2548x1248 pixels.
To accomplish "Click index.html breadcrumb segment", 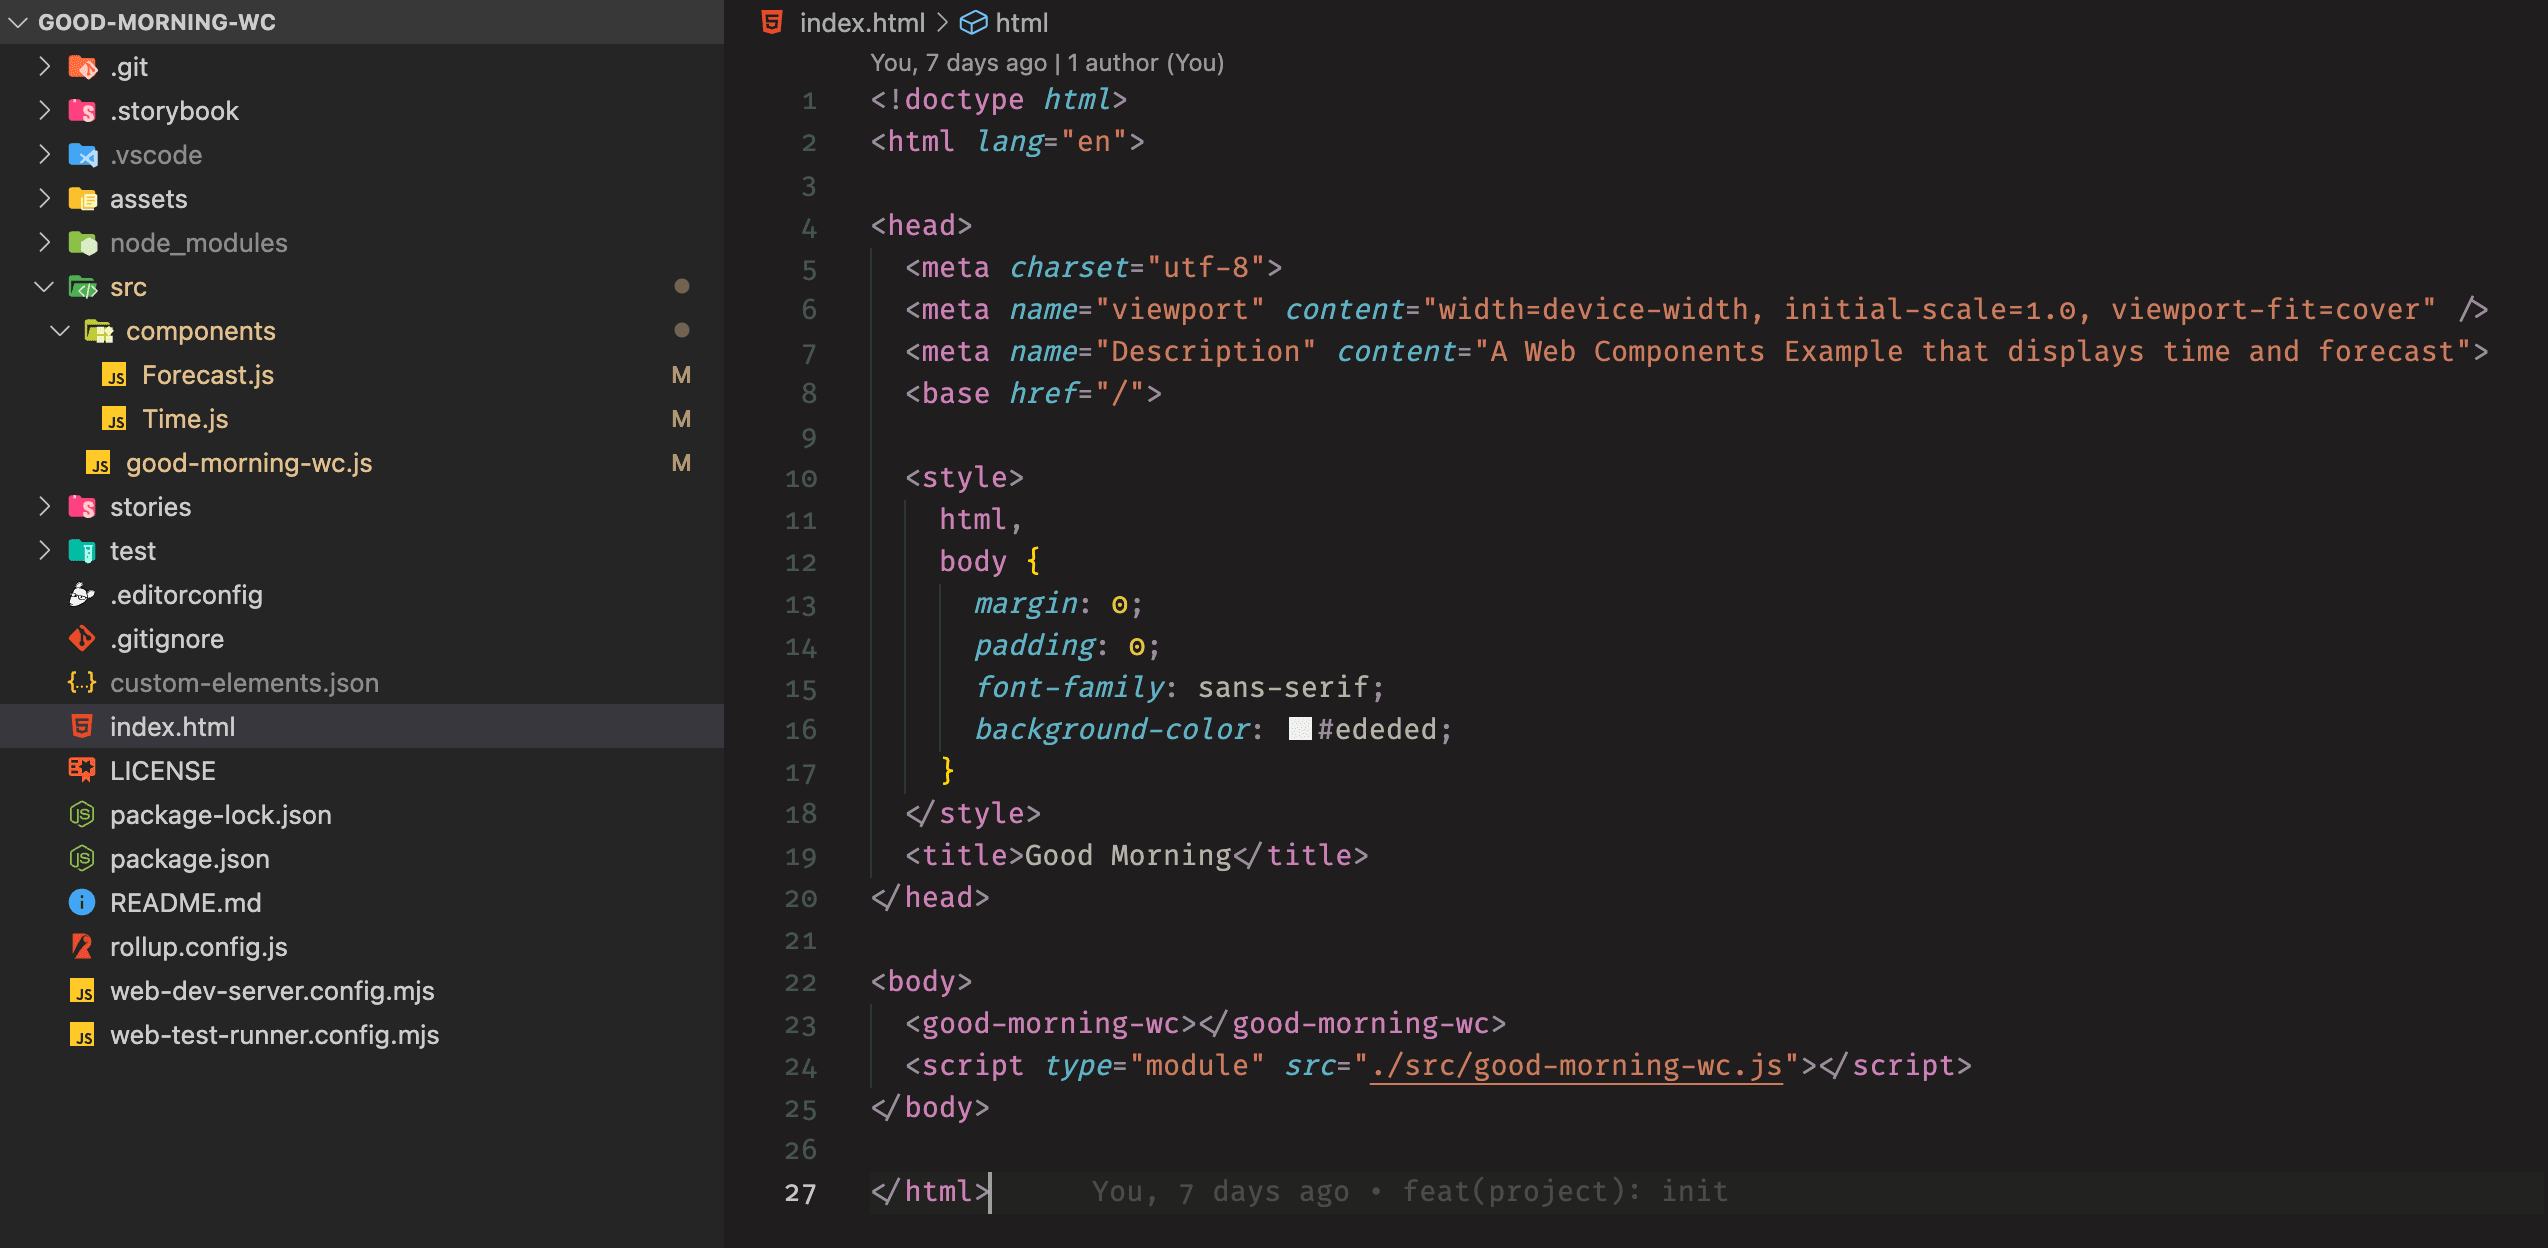I will point(862,22).
